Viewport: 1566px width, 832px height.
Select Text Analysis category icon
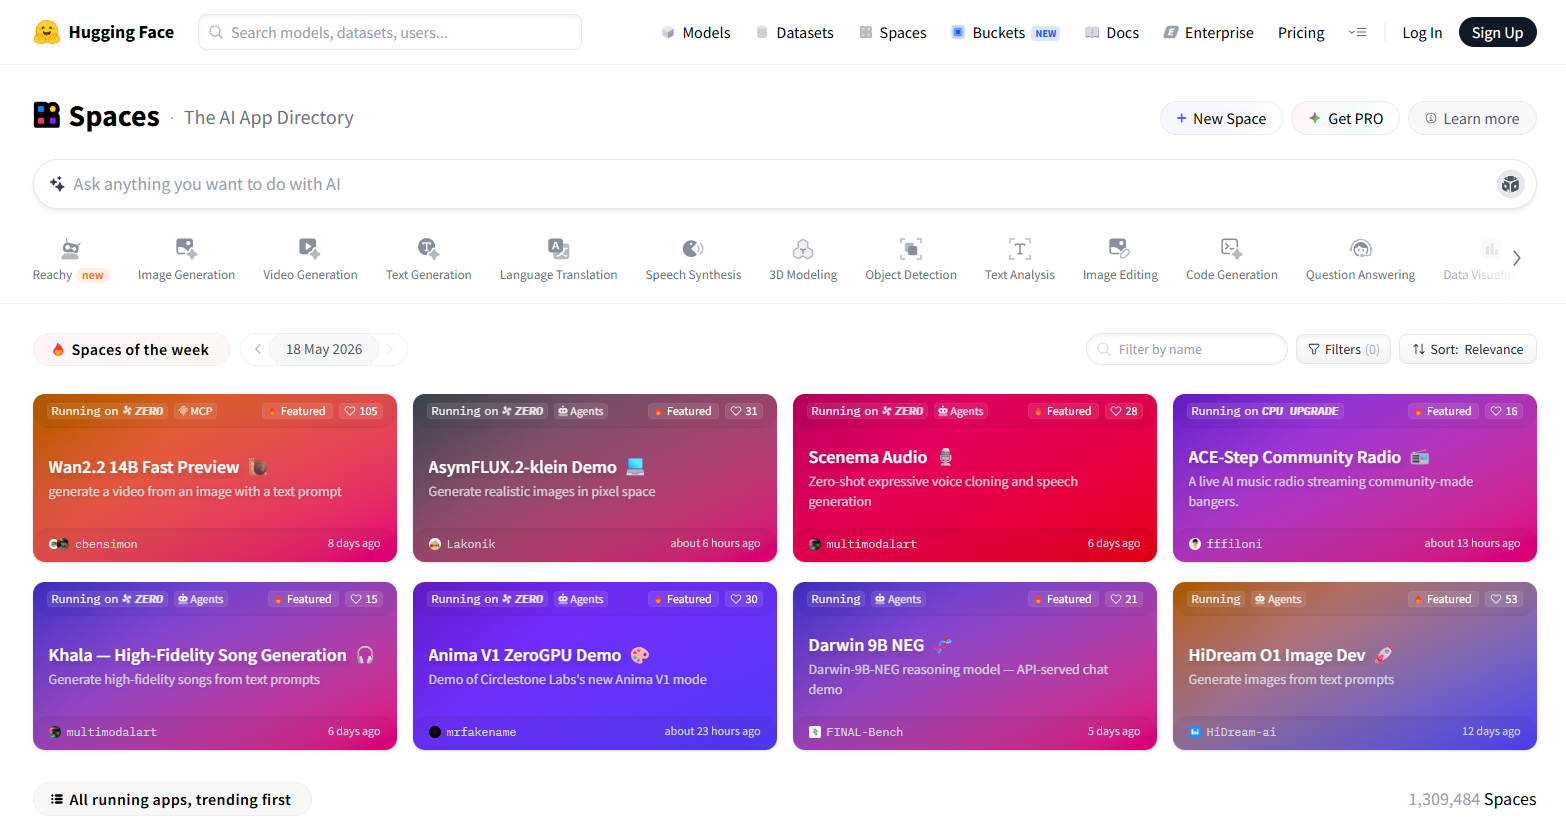pyautogui.click(x=1019, y=248)
